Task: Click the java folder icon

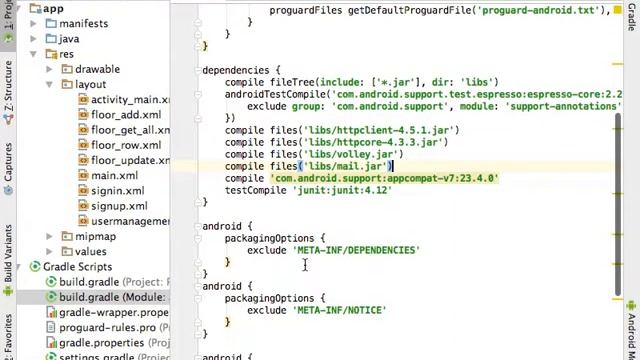Action: 51,39
